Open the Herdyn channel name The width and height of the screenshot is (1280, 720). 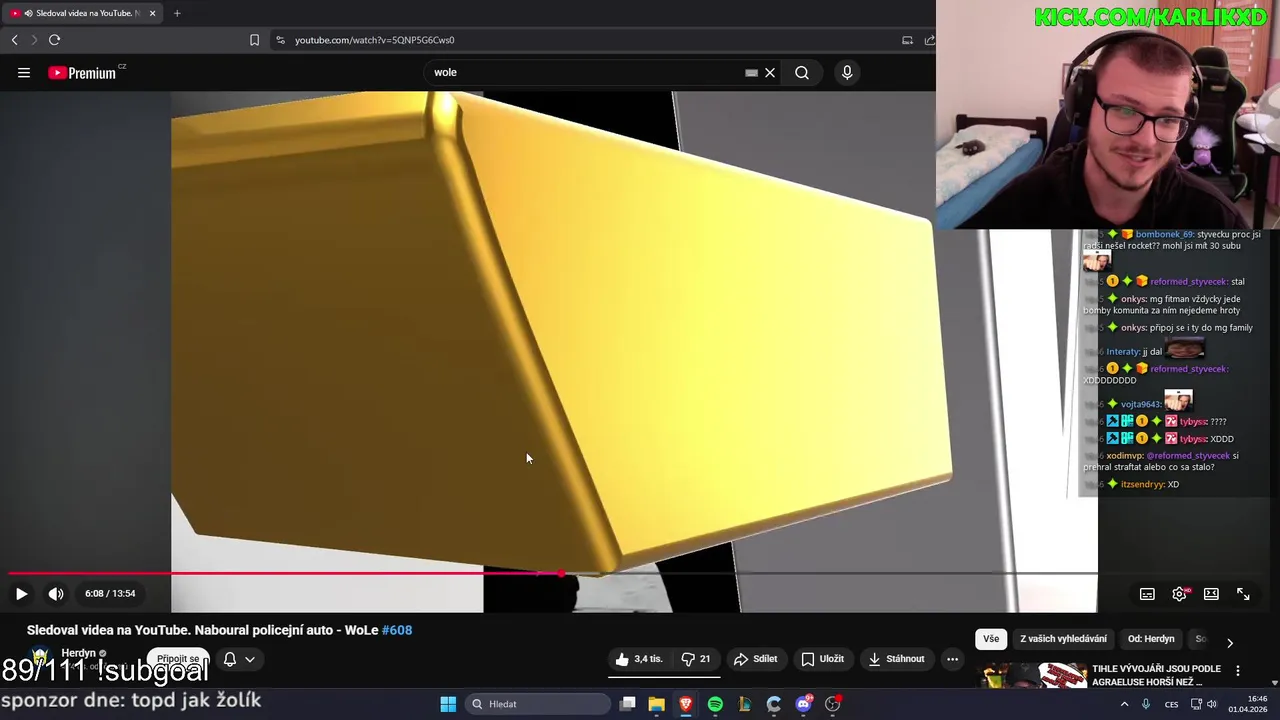[79, 653]
